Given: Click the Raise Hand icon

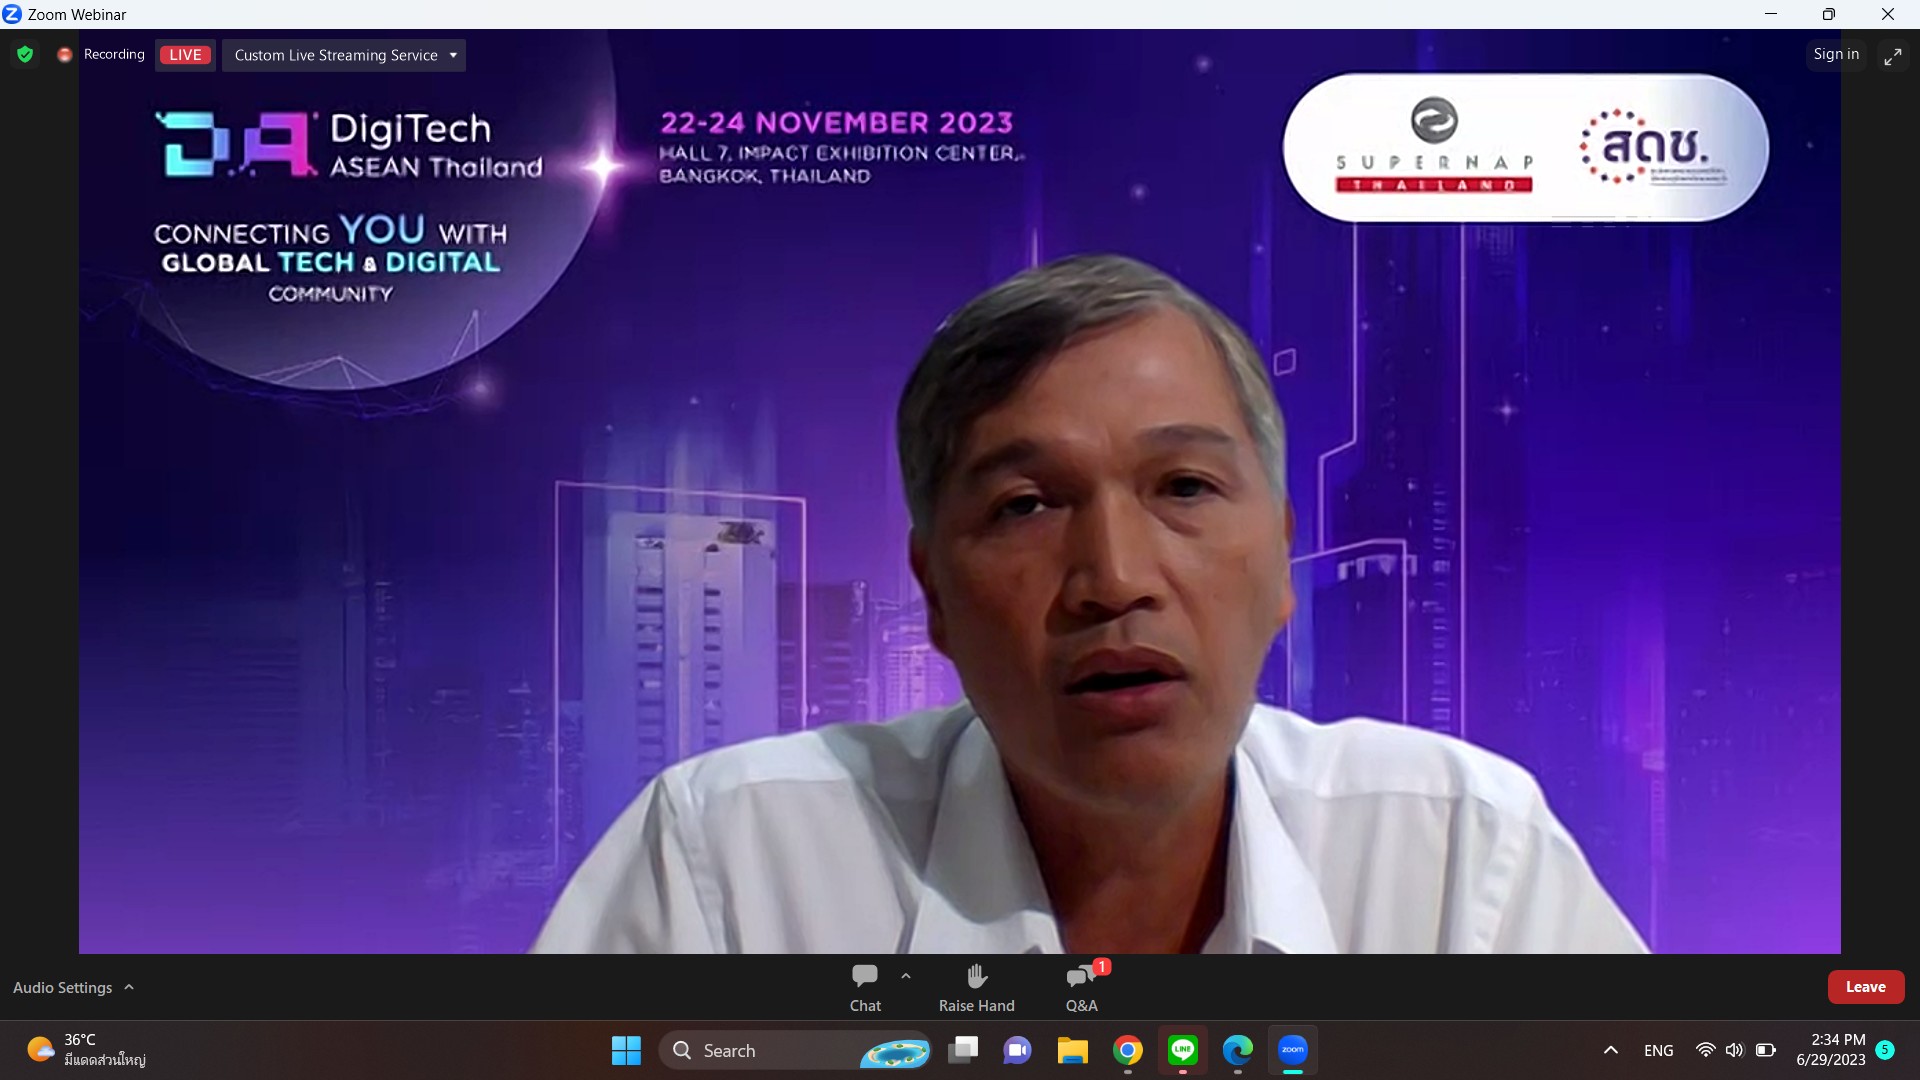Looking at the screenshot, I should [976, 987].
